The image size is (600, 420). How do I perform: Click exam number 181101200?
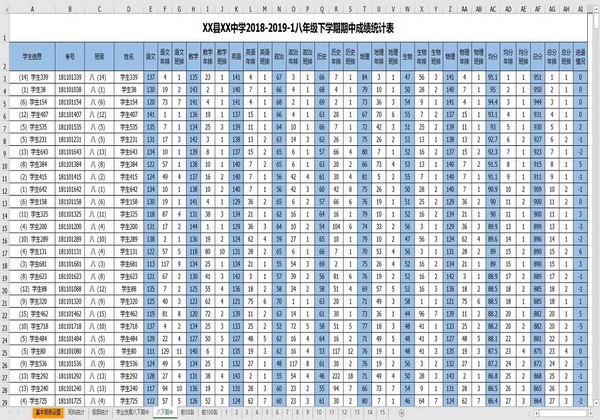coord(70,227)
